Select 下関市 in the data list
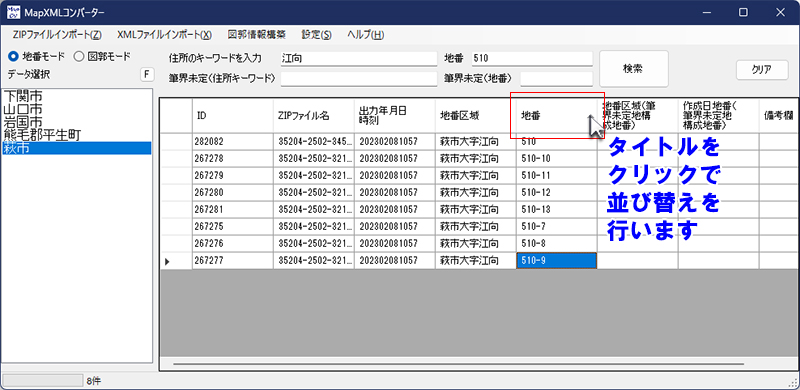800x390 pixels. (77, 96)
